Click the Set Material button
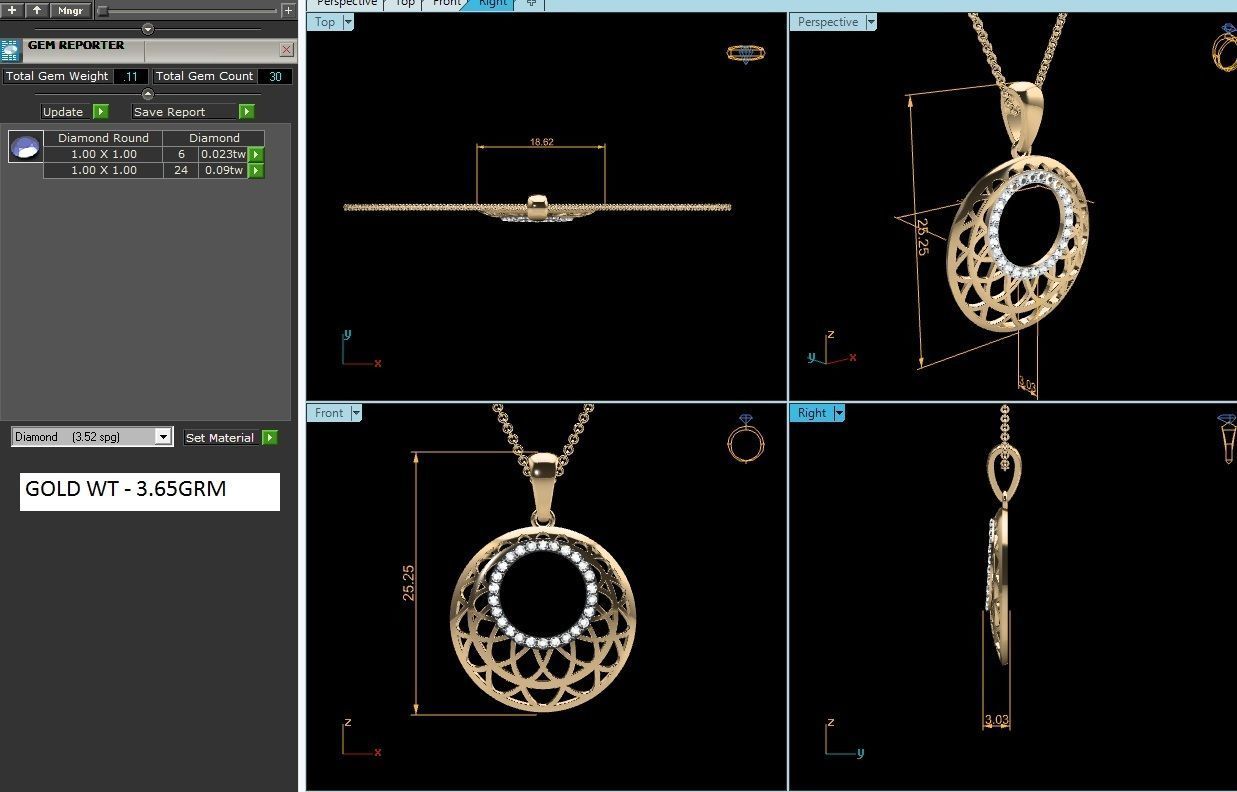 tap(220, 438)
